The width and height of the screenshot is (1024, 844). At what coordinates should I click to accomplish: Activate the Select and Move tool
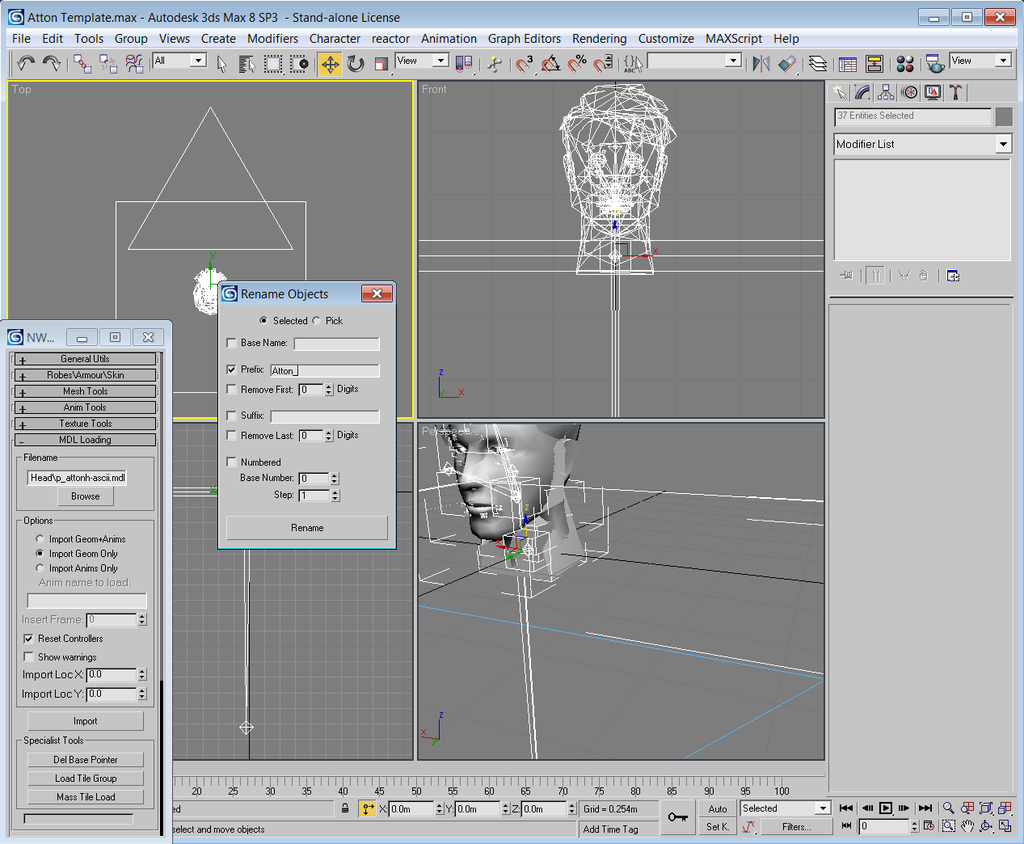tap(330, 63)
